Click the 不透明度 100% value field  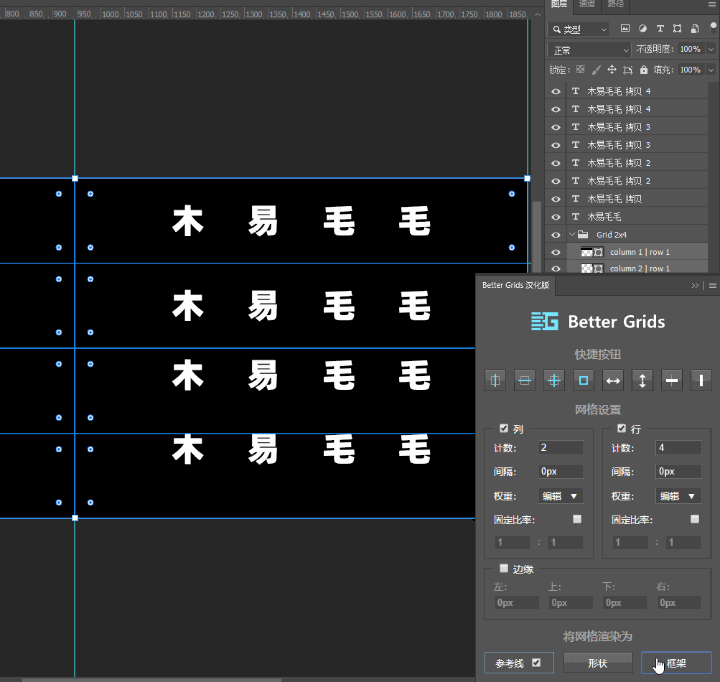pyautogui.click(x=690, y=49)
